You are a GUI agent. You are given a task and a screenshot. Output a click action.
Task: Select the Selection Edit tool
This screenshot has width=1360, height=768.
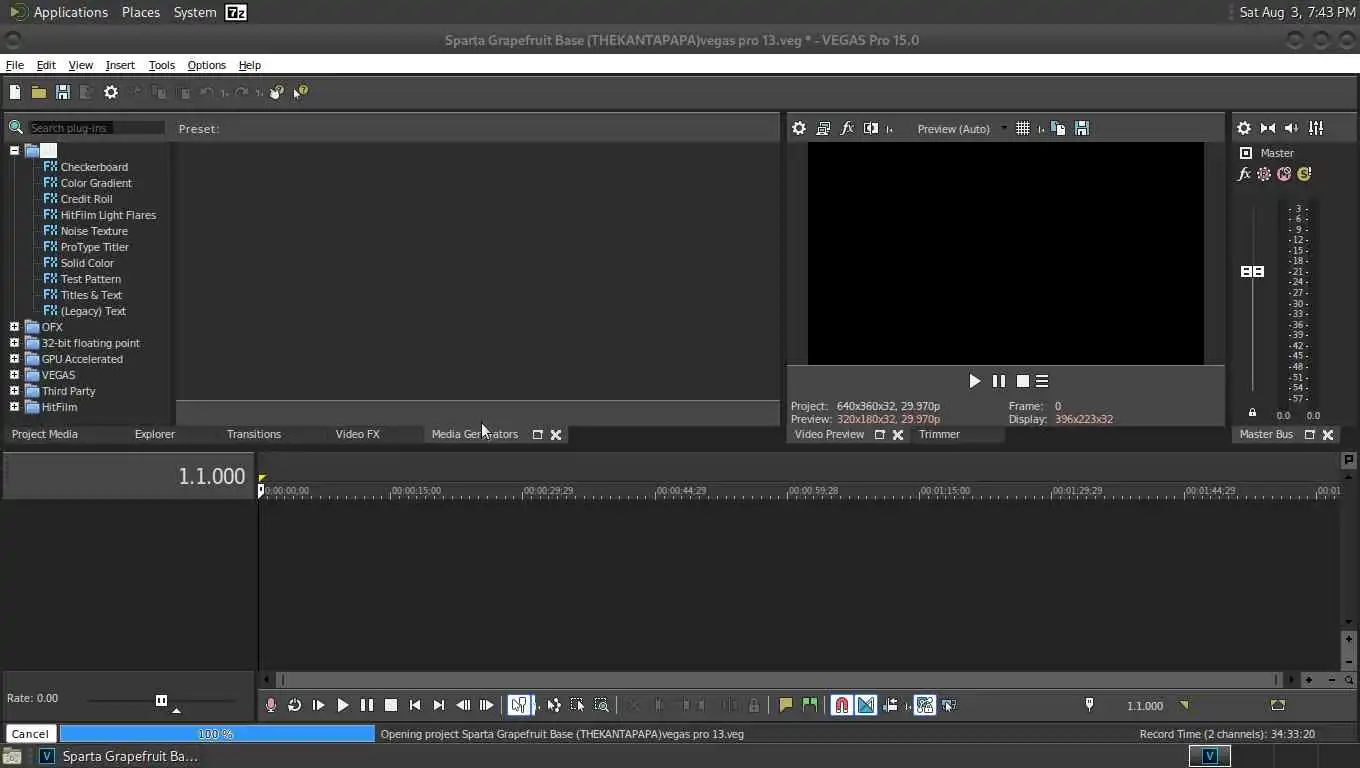coord(578,705)
